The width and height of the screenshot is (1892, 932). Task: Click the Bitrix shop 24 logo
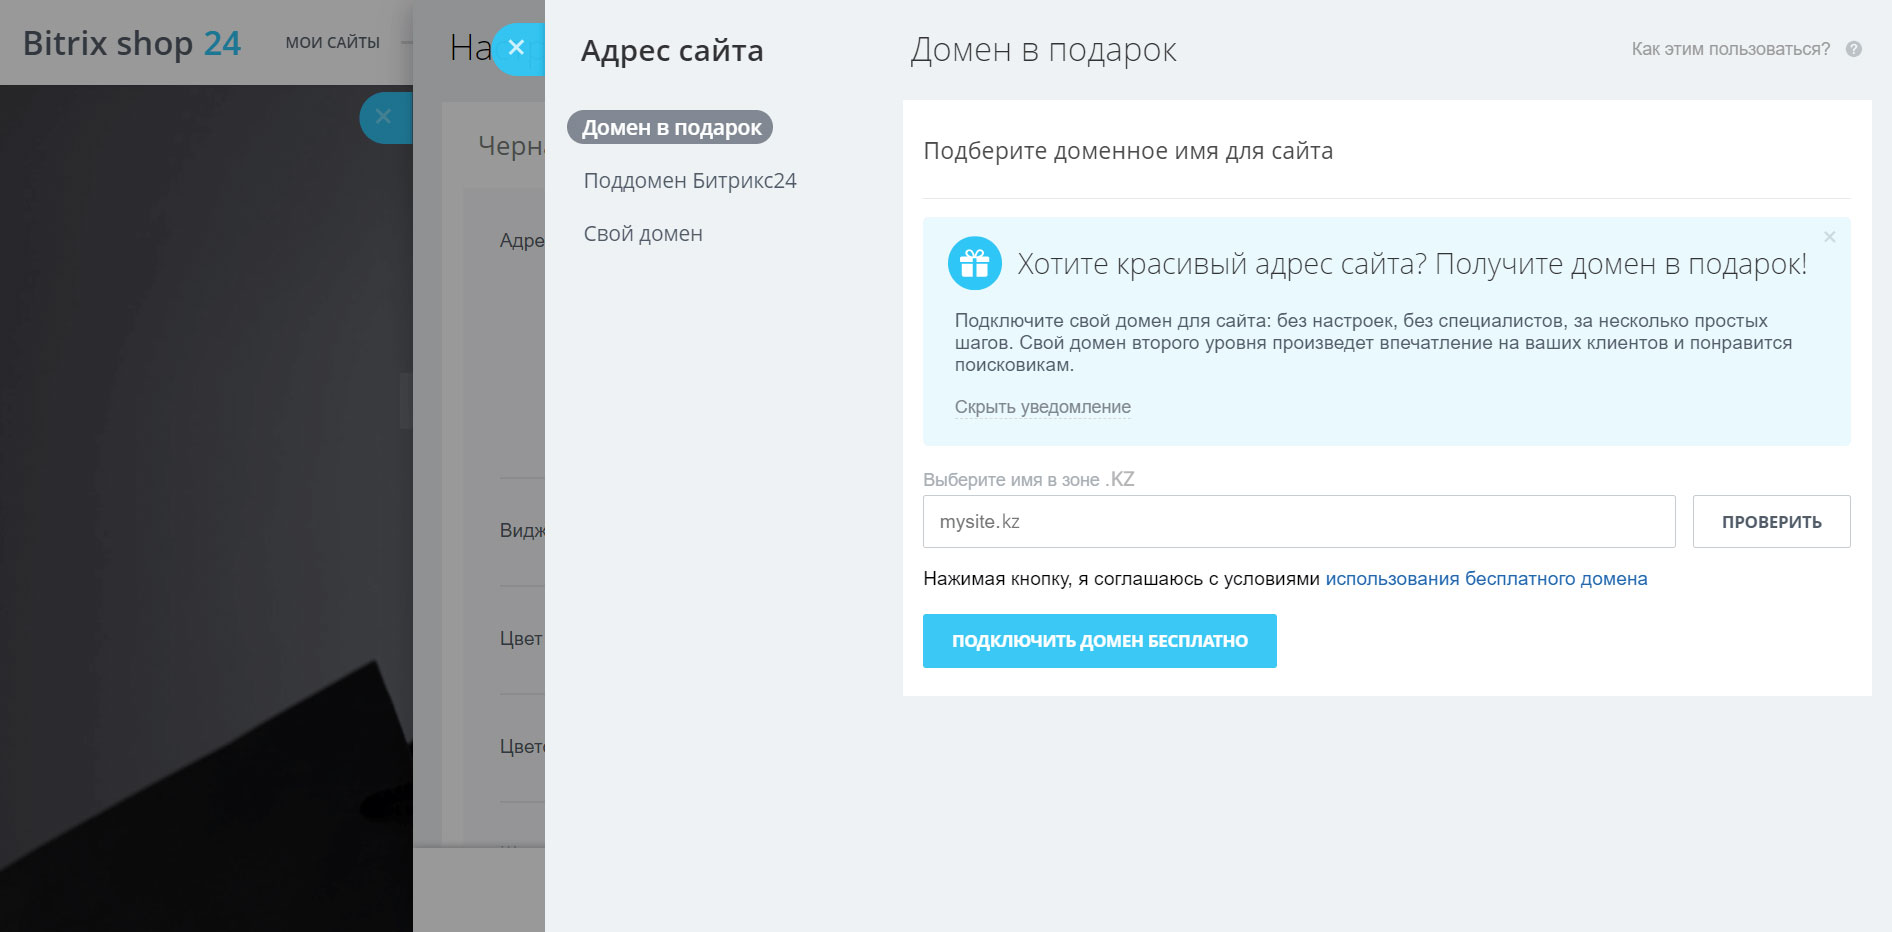[131, 43]
